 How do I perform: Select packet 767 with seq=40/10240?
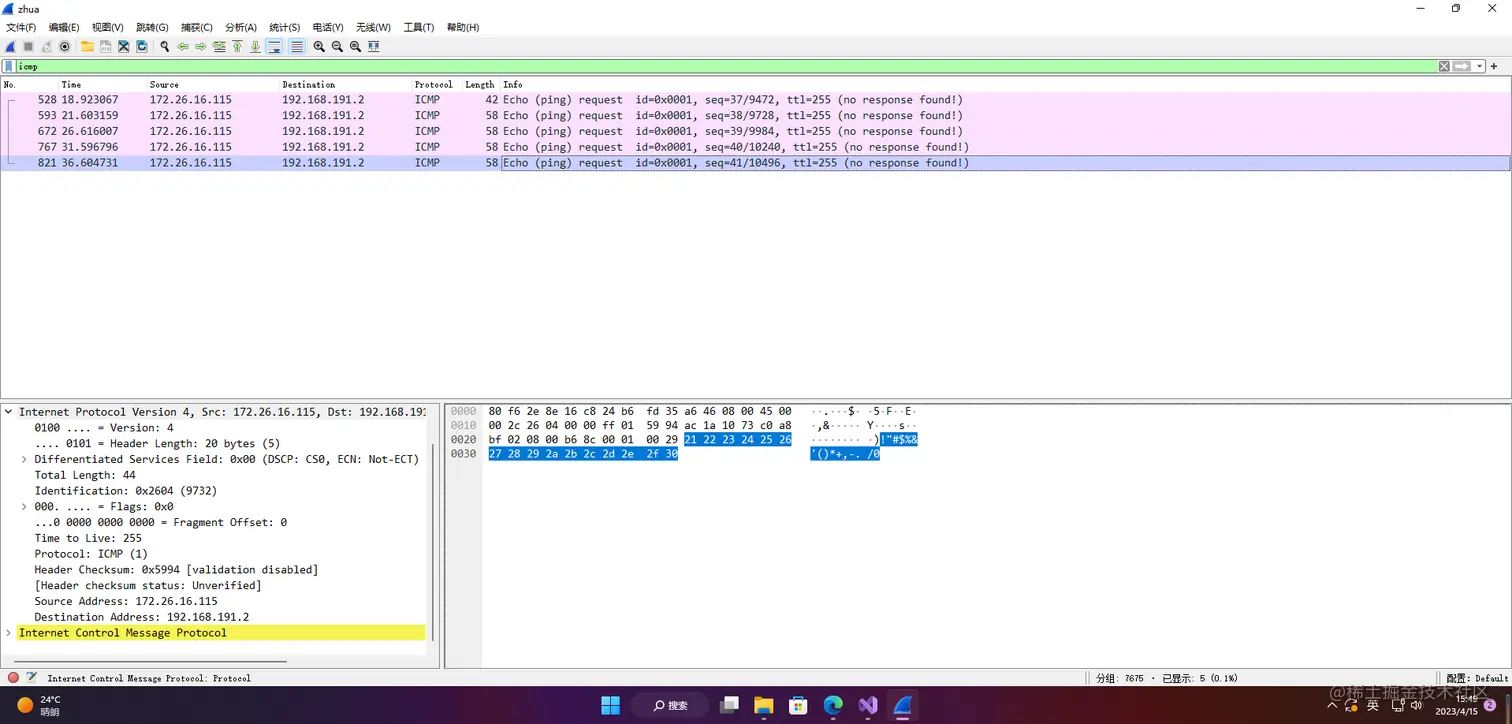755,147
